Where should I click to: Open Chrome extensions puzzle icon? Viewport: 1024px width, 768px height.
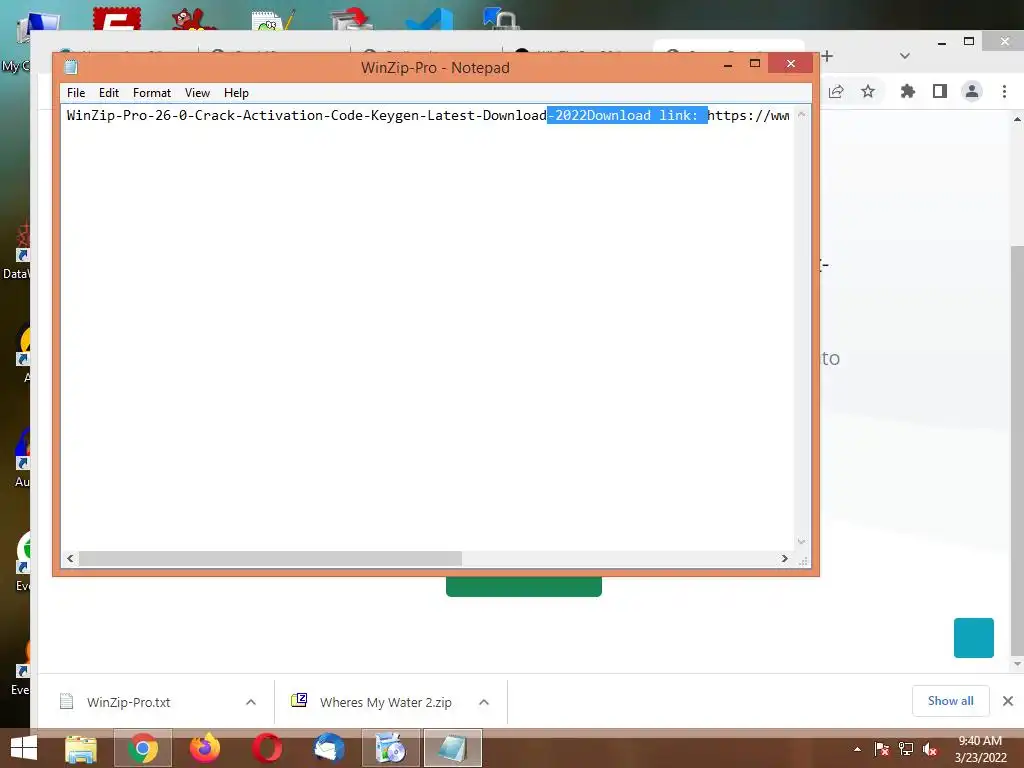click(x=908, y=91)
